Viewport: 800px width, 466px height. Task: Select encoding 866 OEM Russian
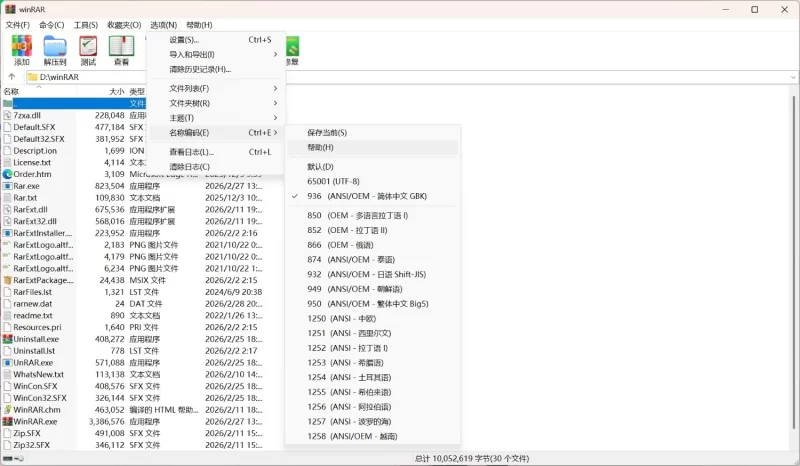[x=373, y=245]
